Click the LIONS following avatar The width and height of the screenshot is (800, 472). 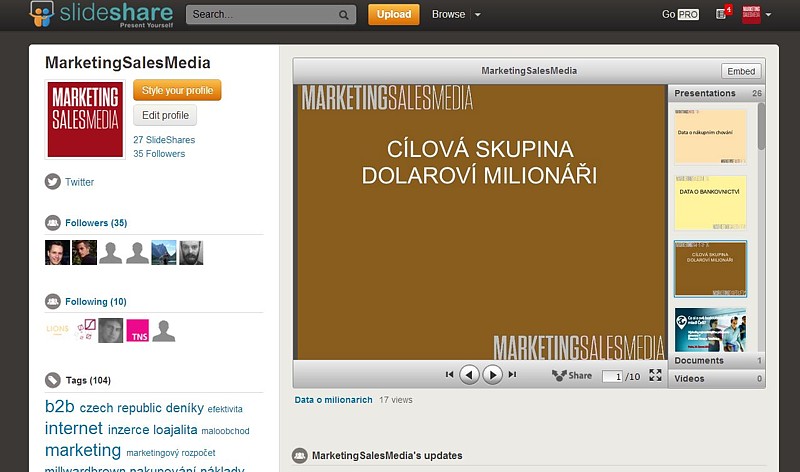click(57, 330)
